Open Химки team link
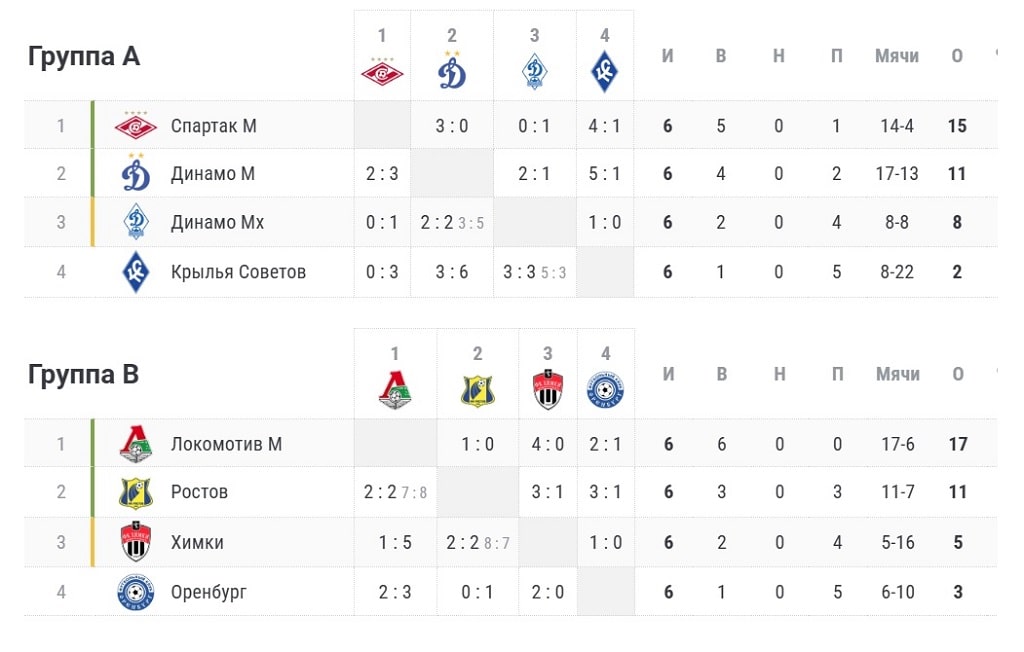Viewport: 1024px width, 652px height. [x=197, y=542]
